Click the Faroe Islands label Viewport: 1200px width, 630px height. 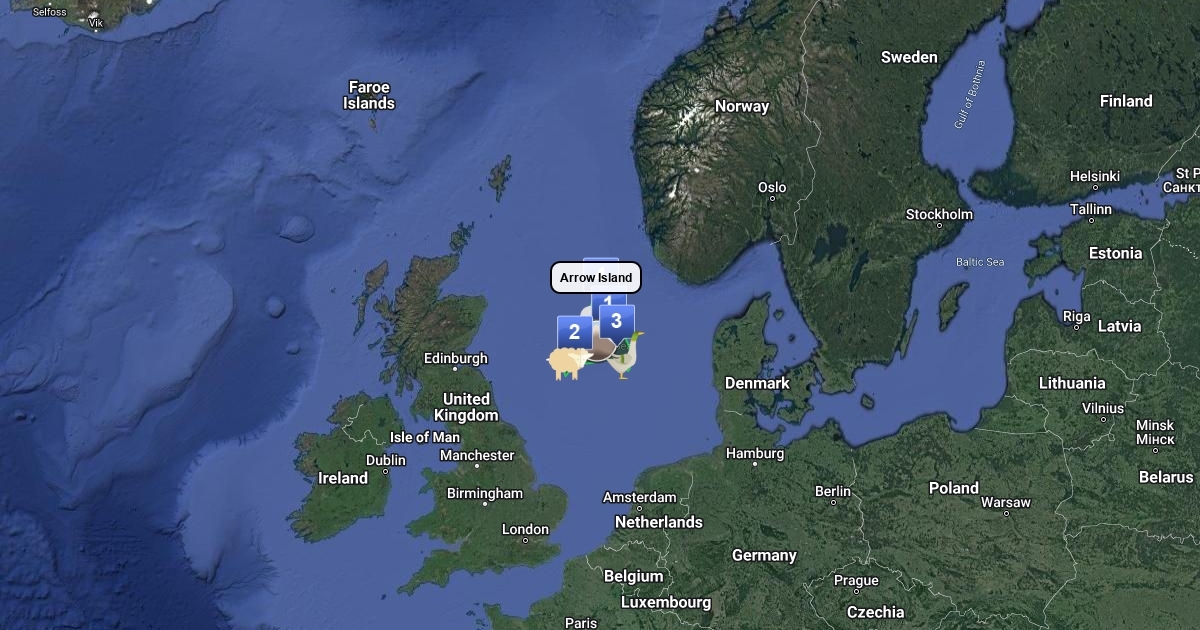tap(369, 95)
